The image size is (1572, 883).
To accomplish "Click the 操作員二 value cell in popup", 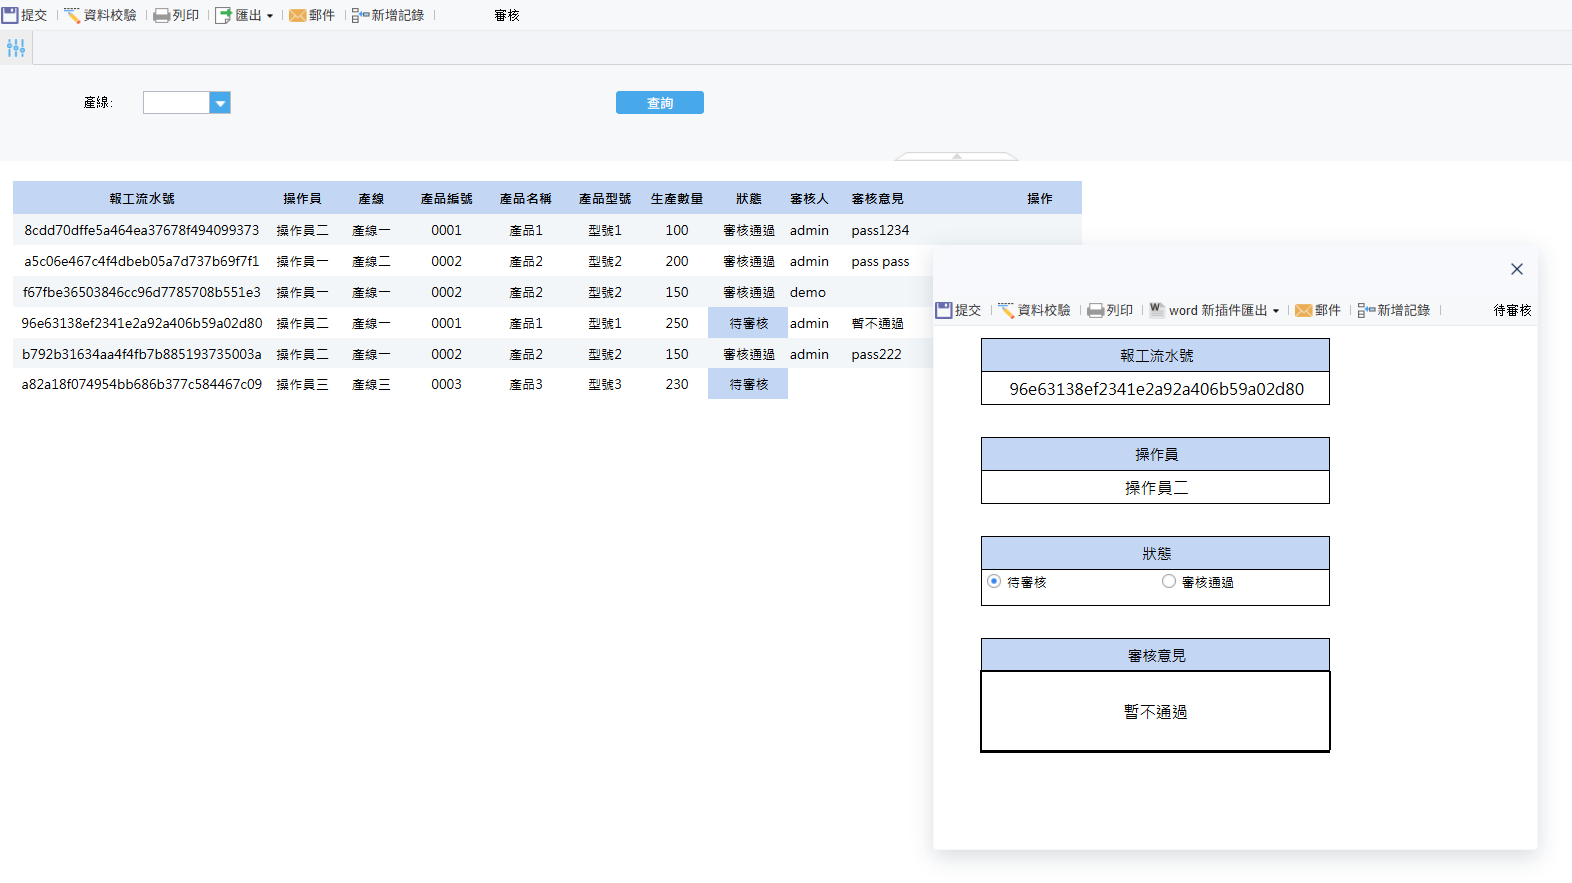I will [x=1155, y=488].
